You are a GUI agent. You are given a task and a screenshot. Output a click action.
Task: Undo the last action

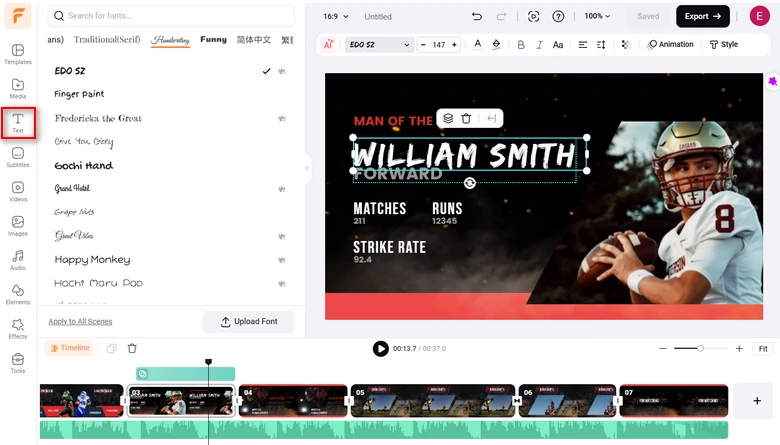click(477, 16)
